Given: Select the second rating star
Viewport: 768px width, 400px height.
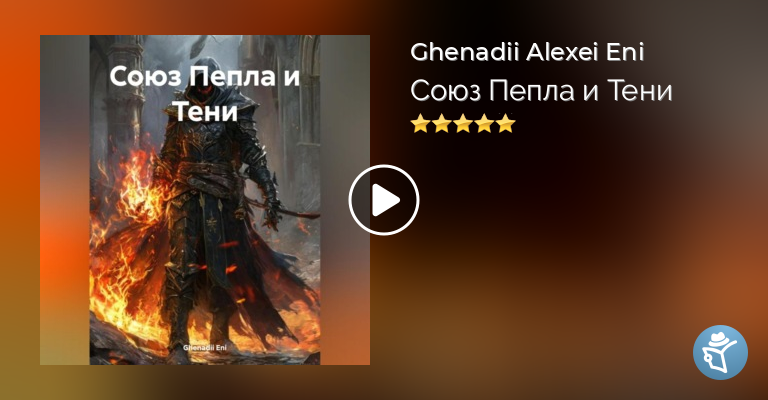Looking at the screenshot, I should point(441,123).
